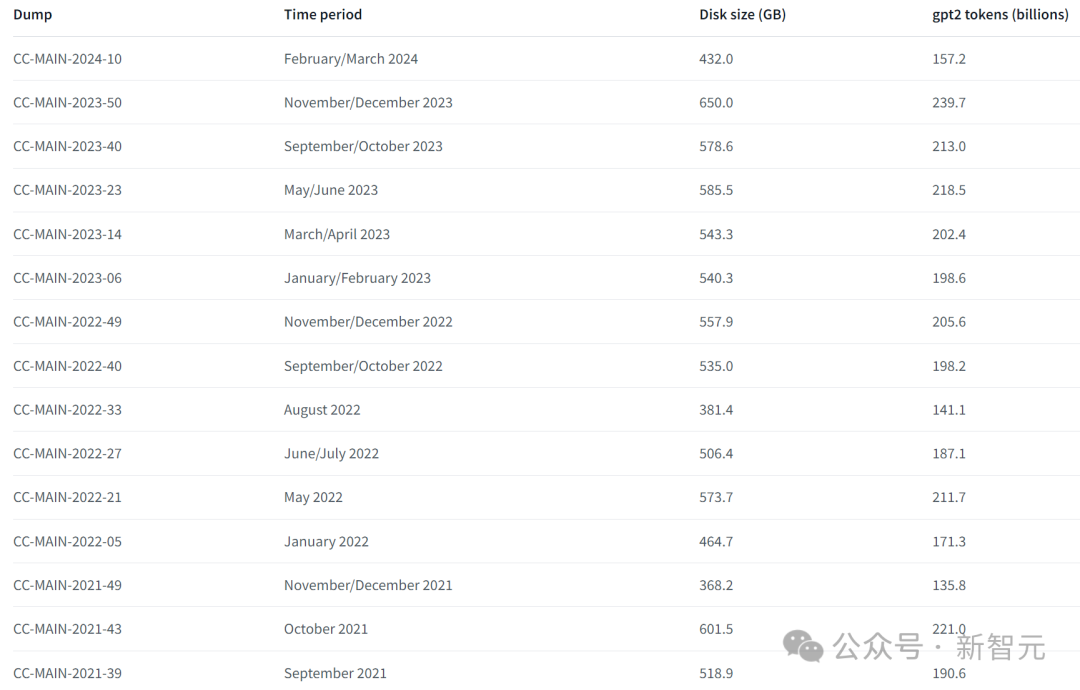Select the Time period column header
The image size is (1080, 690).
point(322,14)
